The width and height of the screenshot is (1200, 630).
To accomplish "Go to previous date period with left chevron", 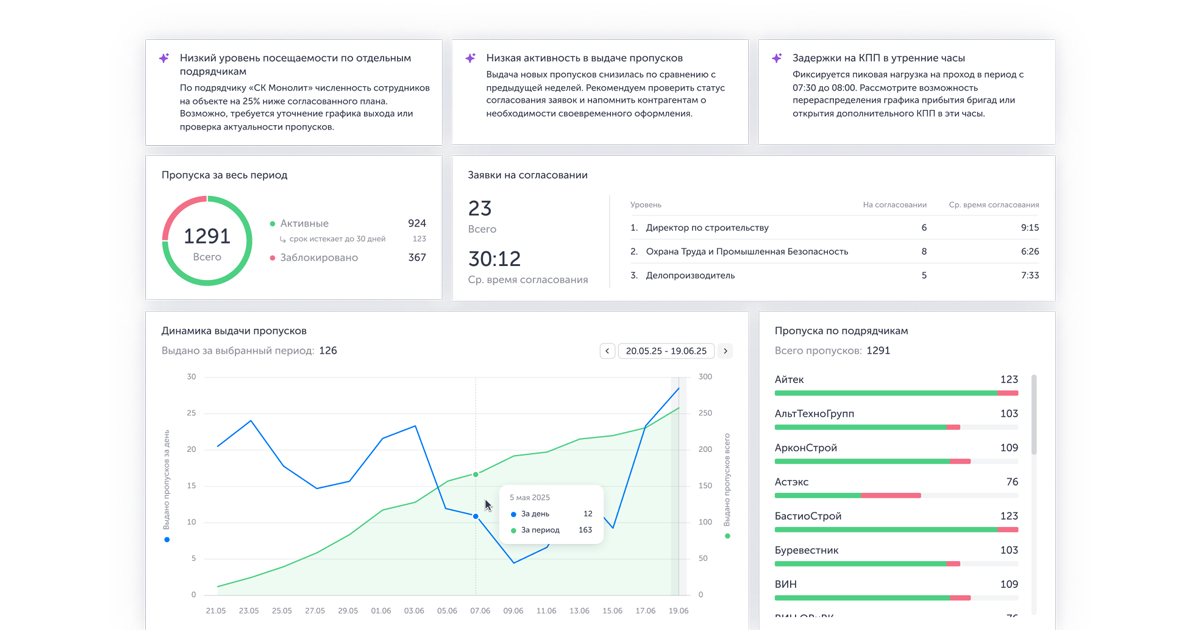I will [607, 351].
